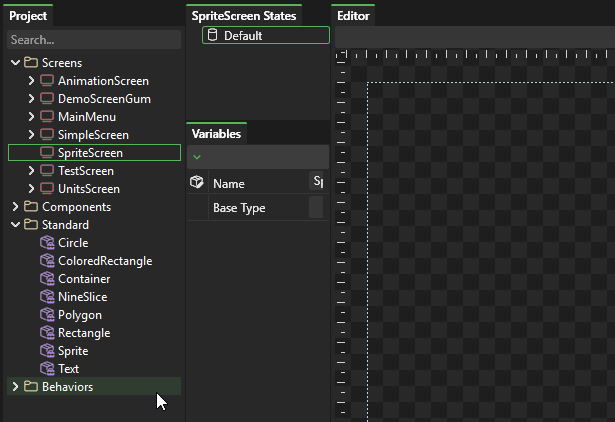Click the AnimationScreen screen icon

pyautogui.click(x=47, y=81)
